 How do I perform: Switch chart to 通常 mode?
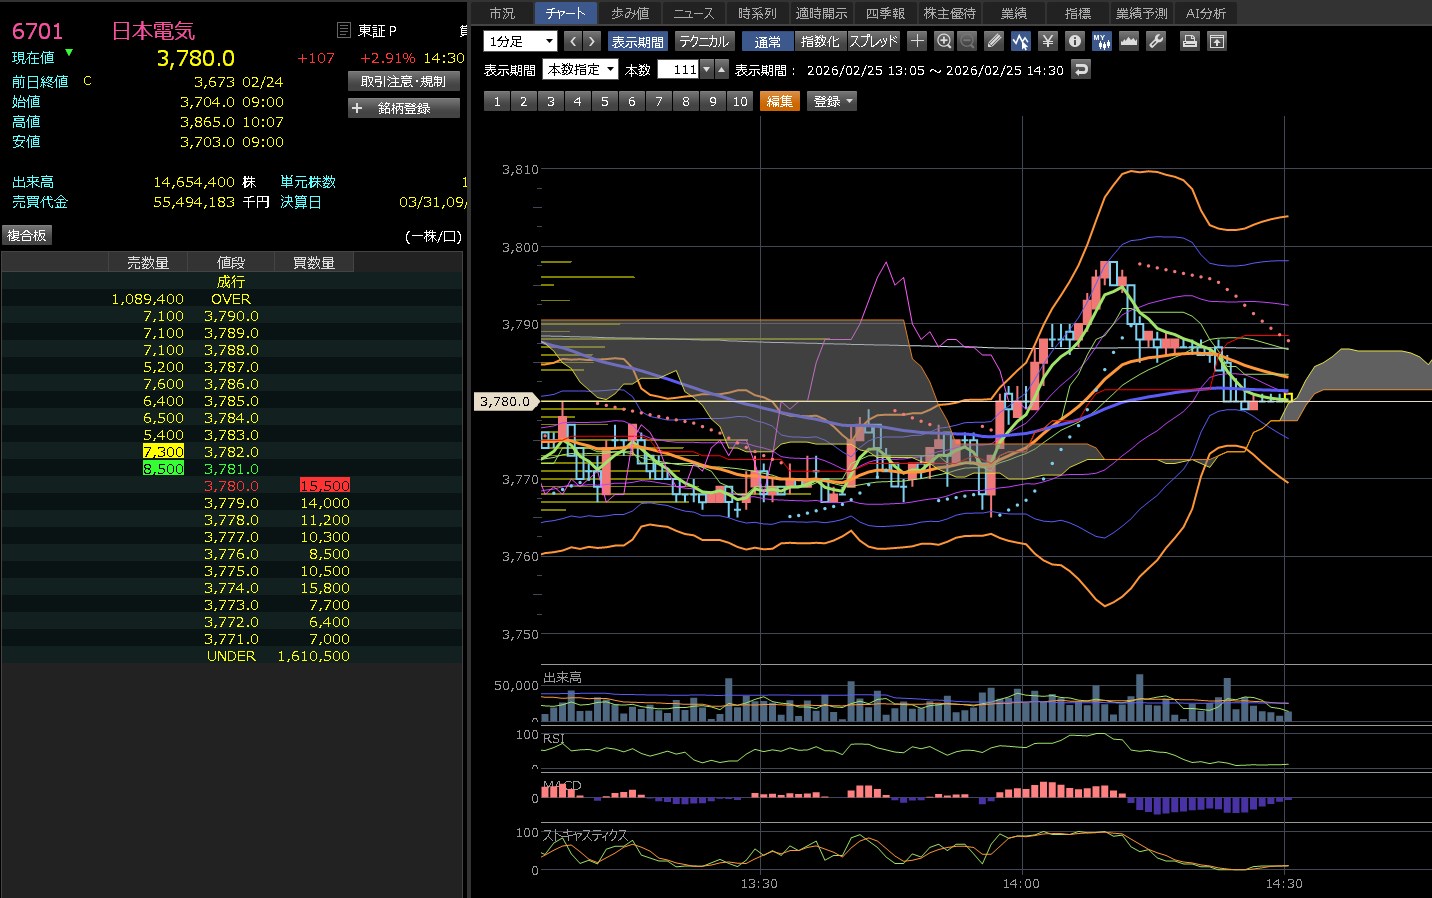(767, 41)
